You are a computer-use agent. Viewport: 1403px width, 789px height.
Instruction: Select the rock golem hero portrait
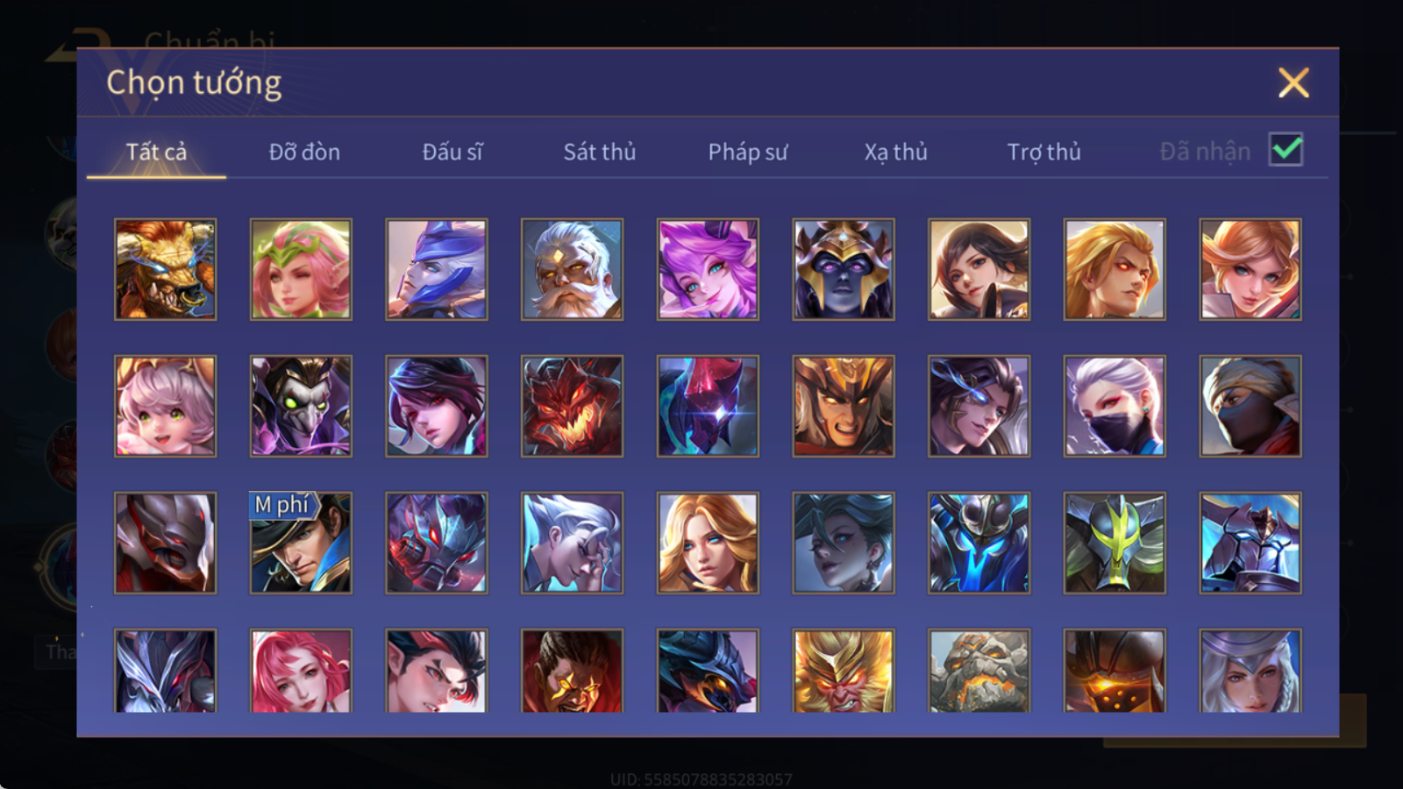coord(979,670)
